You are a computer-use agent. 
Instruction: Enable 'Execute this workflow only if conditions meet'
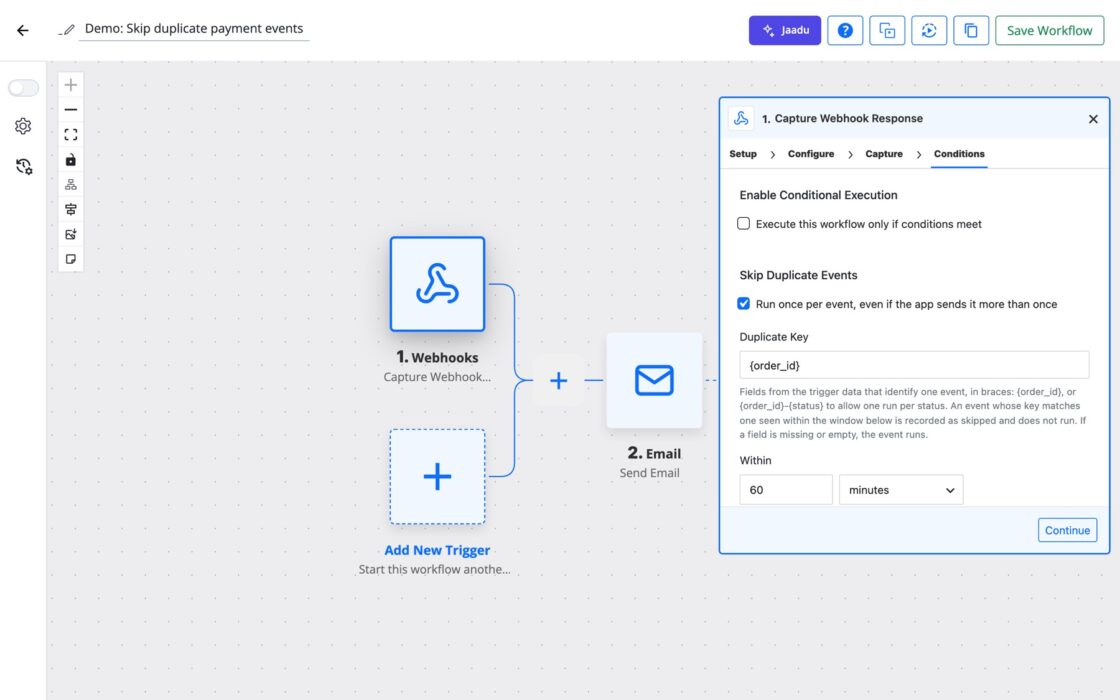[744, 224]
